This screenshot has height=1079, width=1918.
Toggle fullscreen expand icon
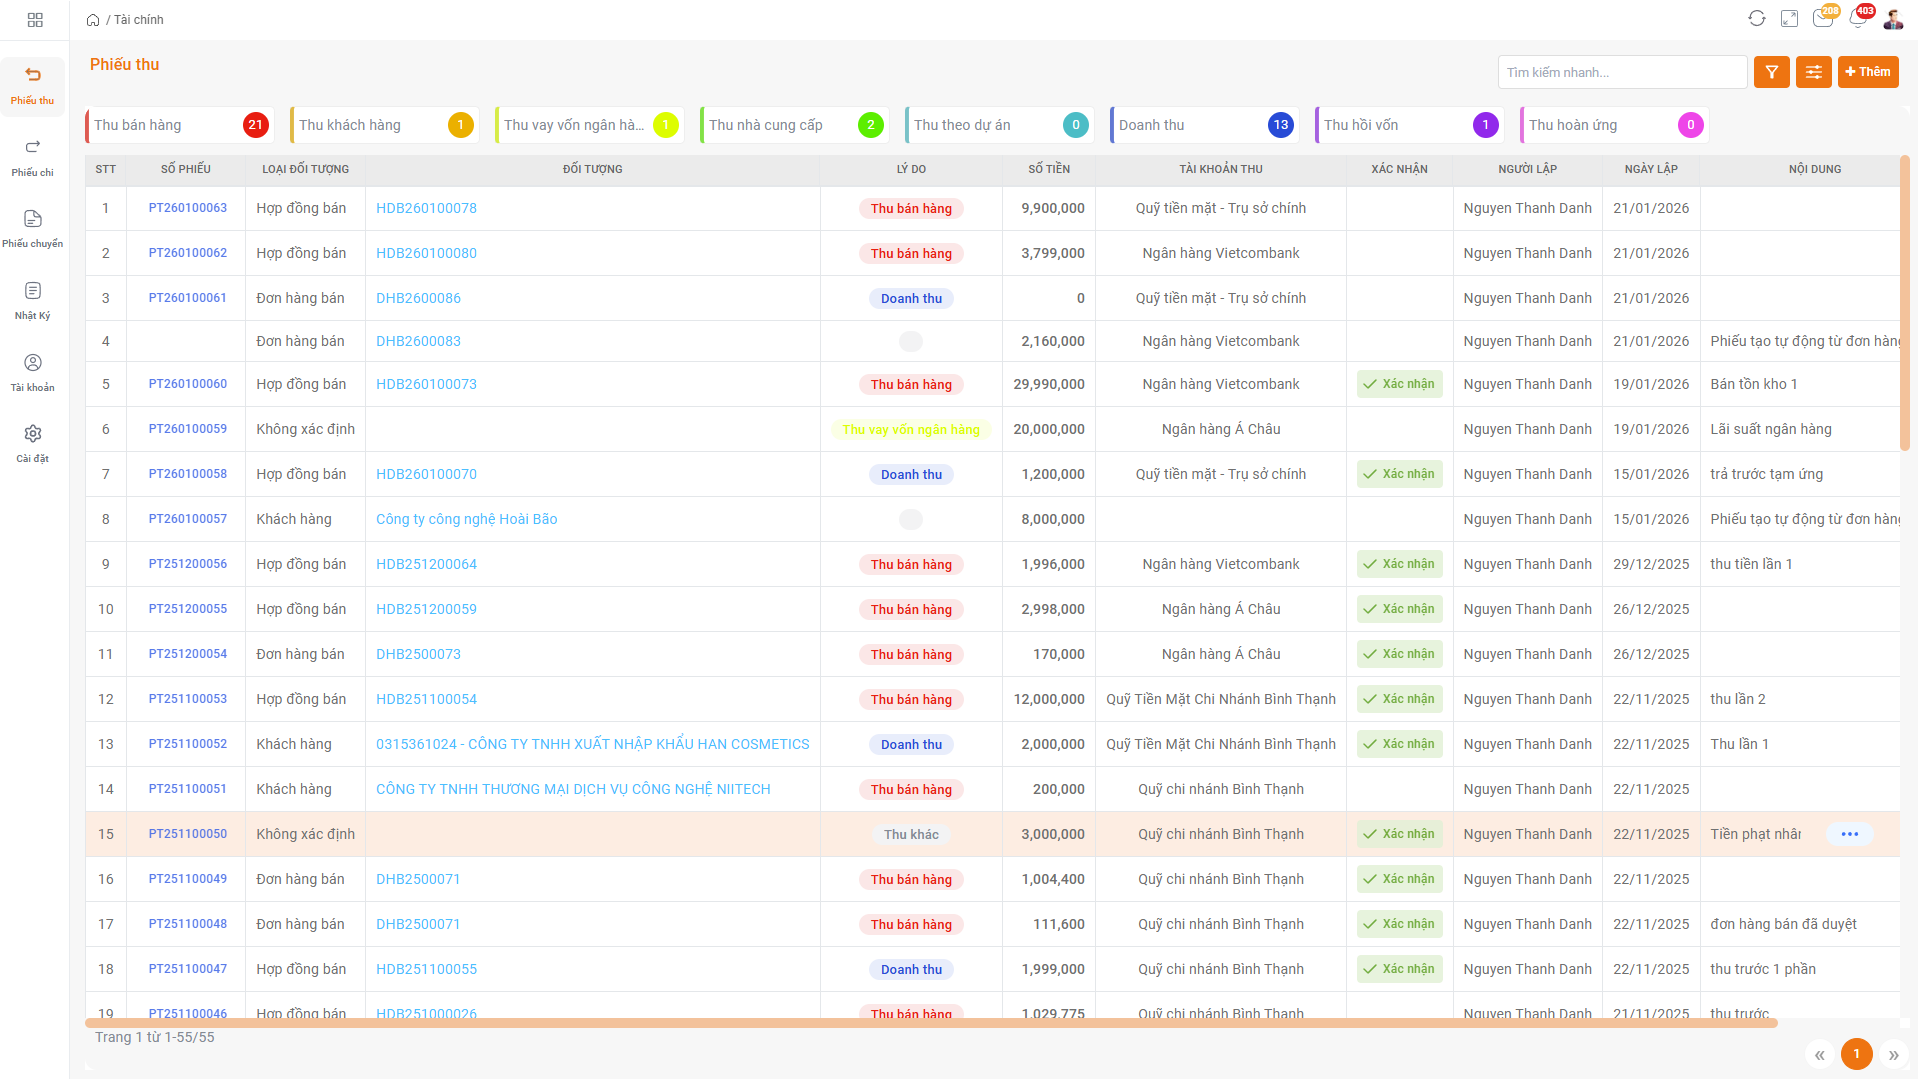(x=1789, y=19)
